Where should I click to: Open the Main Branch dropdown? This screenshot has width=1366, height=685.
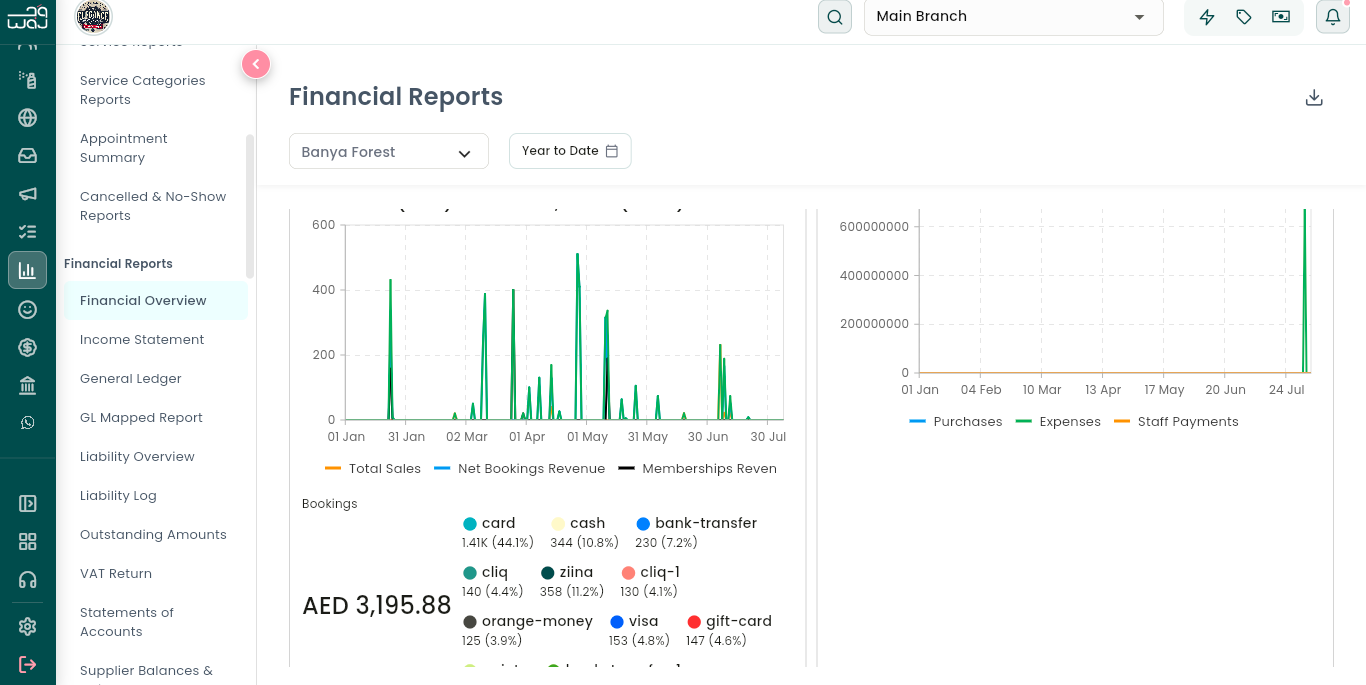pos(1014,17)
